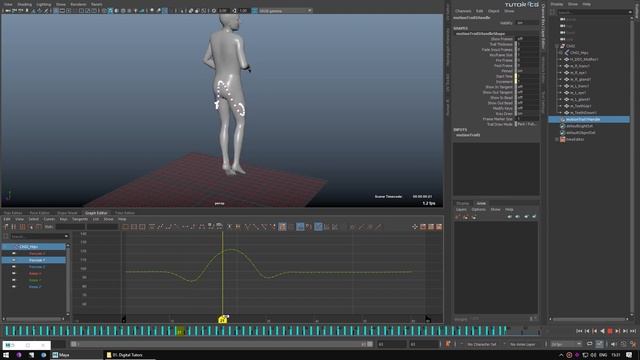Select Translate Y curve in Graph Editor list
The image size is (640, 360).
(x=34, y=260)
